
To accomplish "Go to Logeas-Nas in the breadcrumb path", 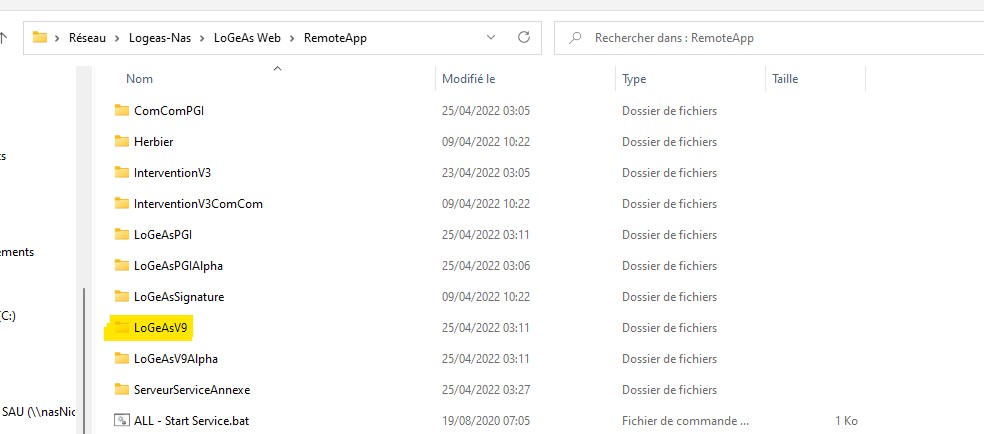I will click(164, 38).
